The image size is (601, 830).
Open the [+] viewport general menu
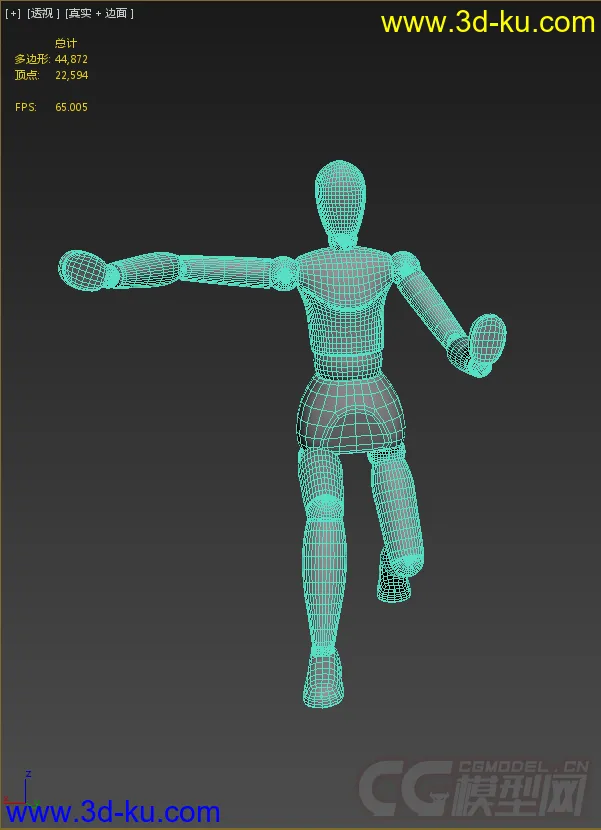[13, 13]
